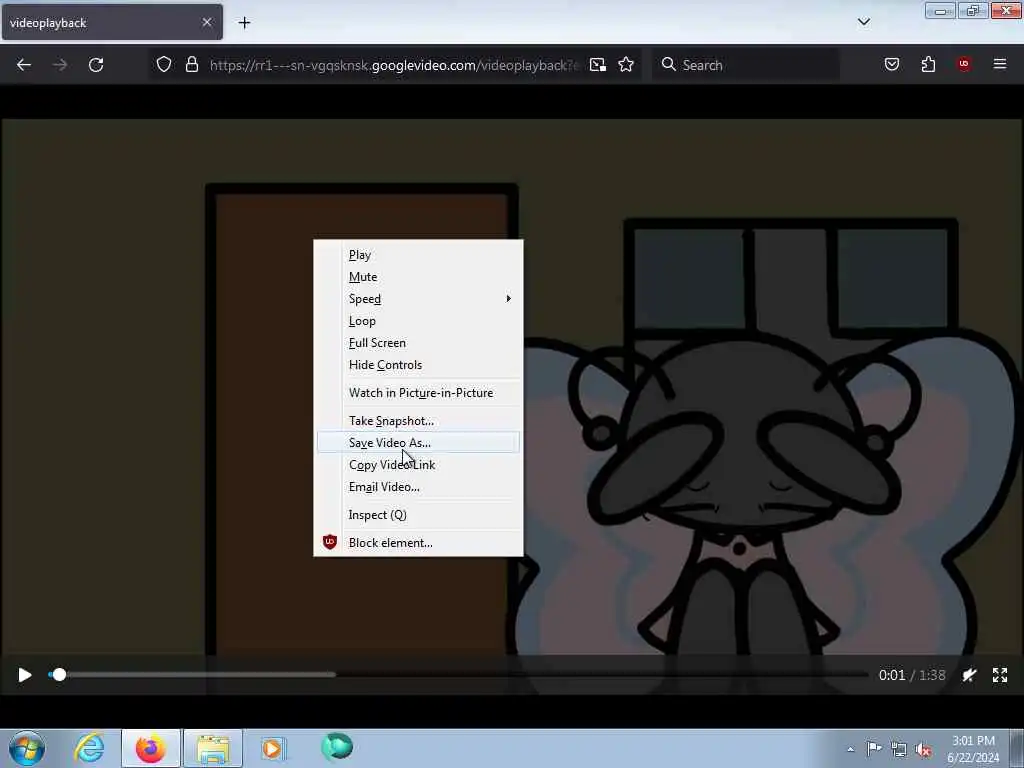This screenshot has width=1024, height=768.
Task: Open the Pocket save icon
Action: 892,64
